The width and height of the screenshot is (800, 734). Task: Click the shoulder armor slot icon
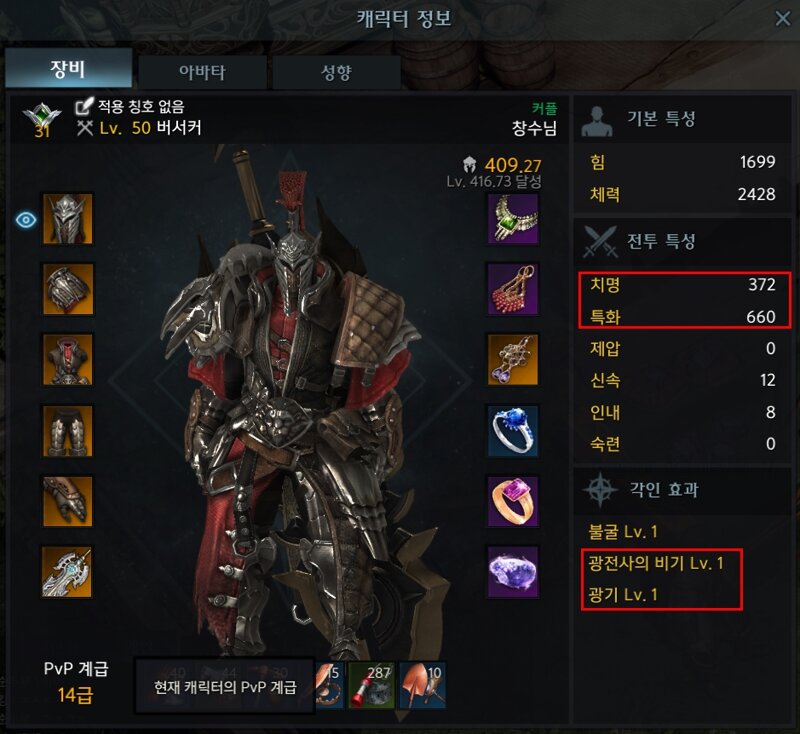[x=67, y=289]
